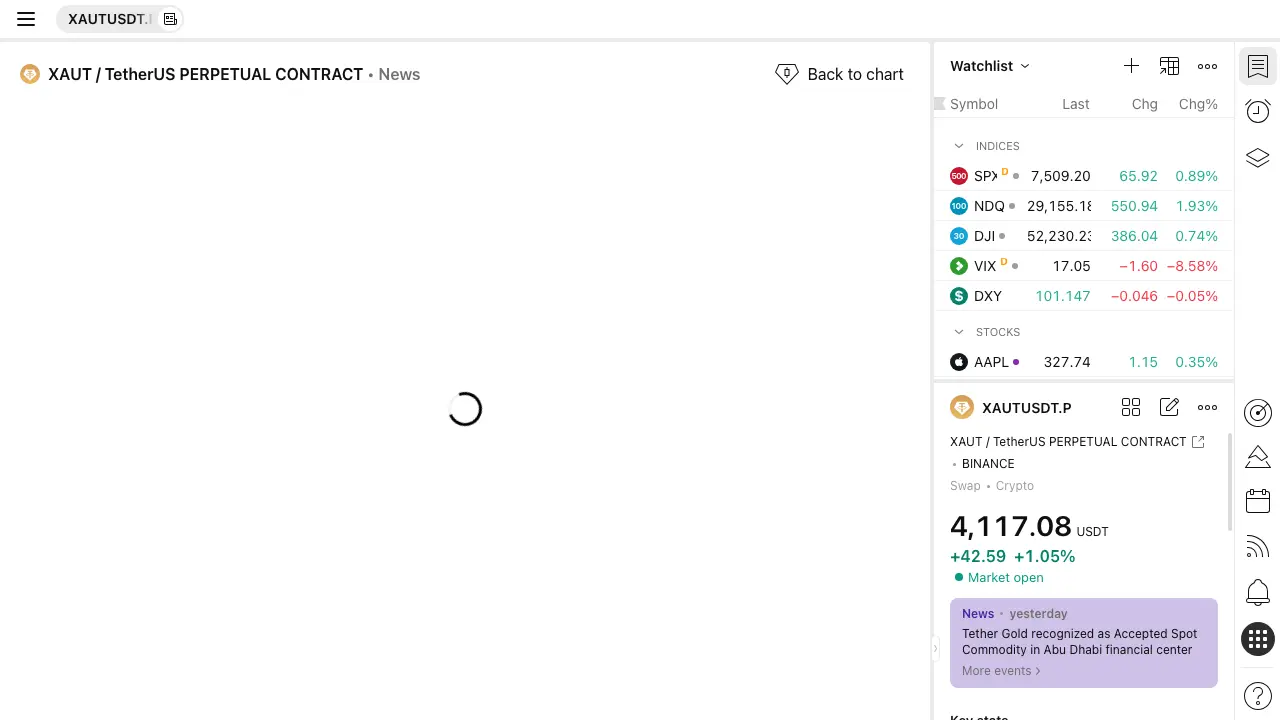
Task: Toggle the products grid button in sidebar
Action: click(x=1258, y=639)
